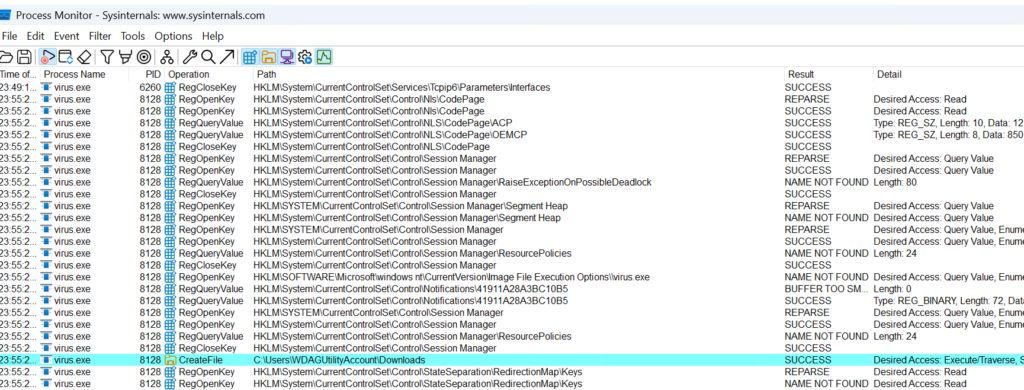Open the Options menu
1024x390 pixels.
(173, 36)
